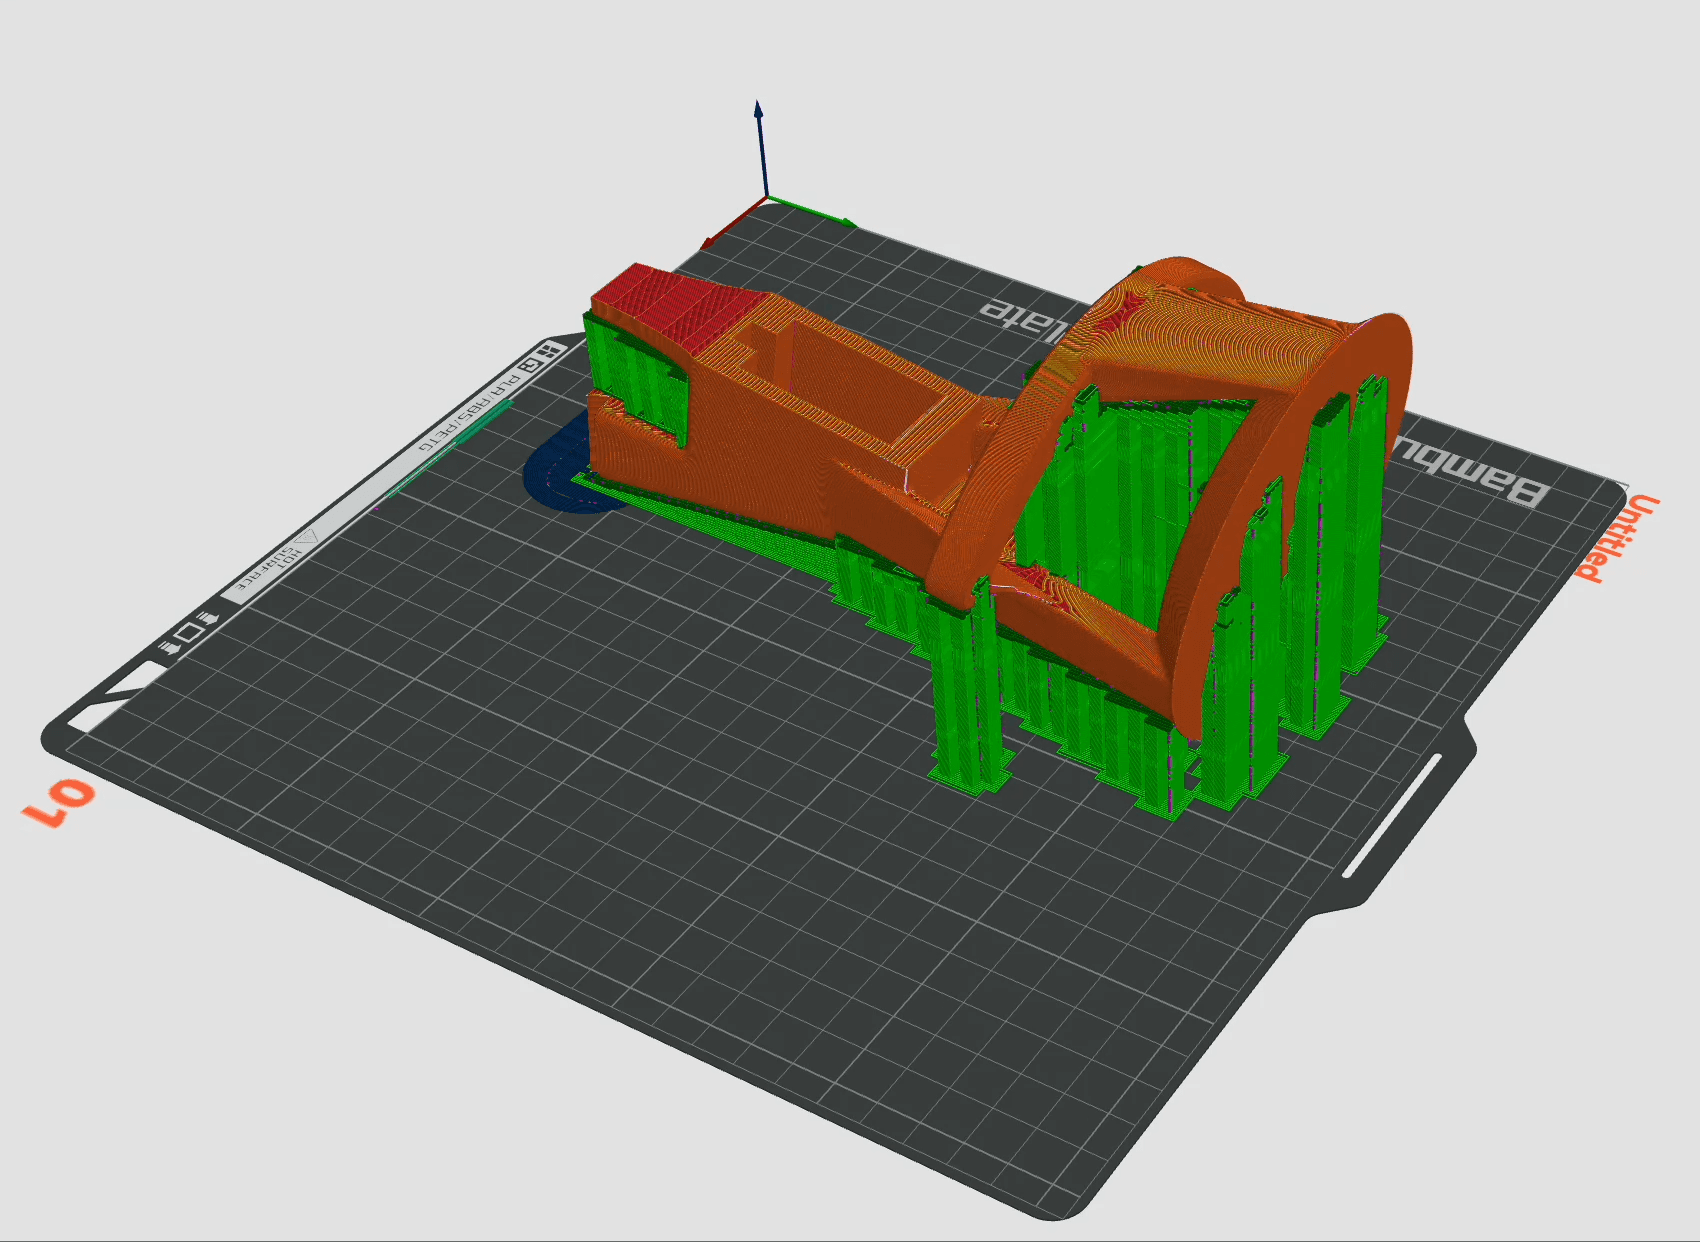The image size is (1700, 1242).
Task: Click the orange Untitled plate name
Action: click(x=1615, y=538)
